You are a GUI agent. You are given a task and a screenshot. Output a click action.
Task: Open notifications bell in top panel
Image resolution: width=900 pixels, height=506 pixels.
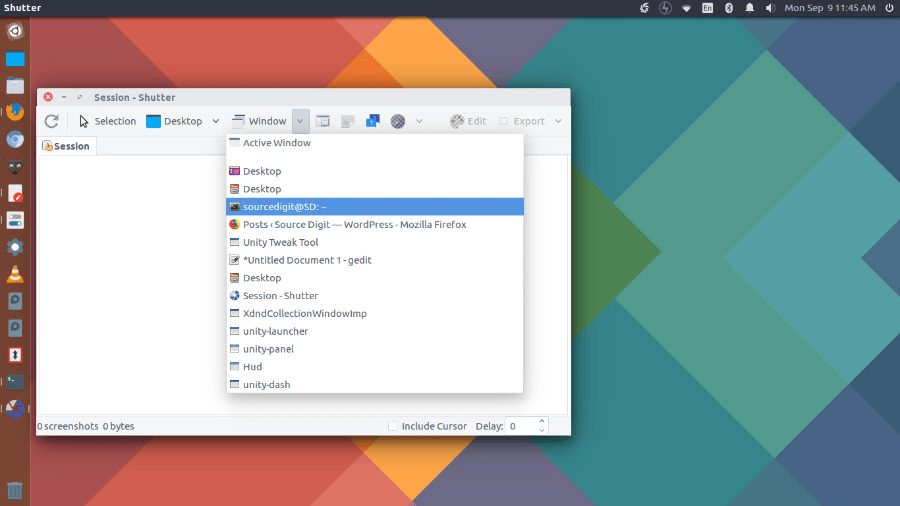750,8
